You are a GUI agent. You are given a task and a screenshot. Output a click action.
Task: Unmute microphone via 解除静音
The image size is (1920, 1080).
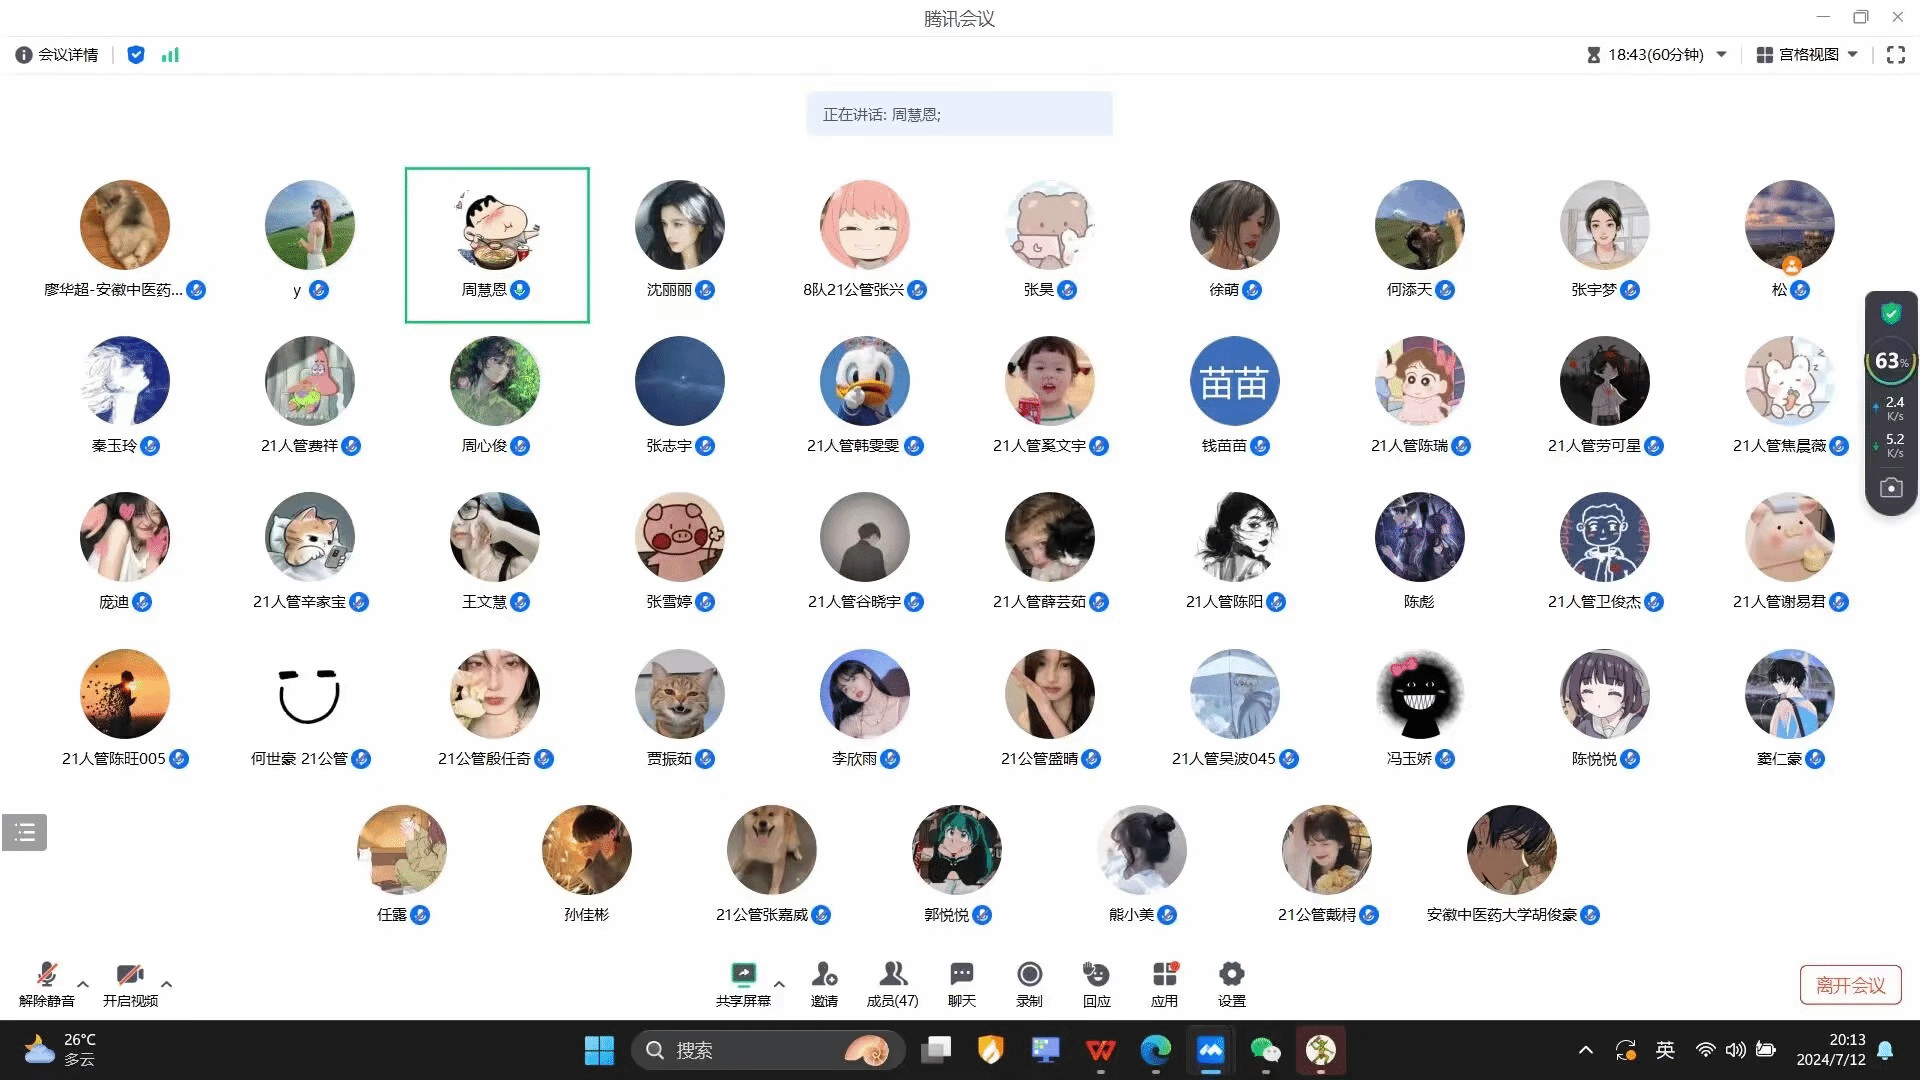[x=46, y=975]
